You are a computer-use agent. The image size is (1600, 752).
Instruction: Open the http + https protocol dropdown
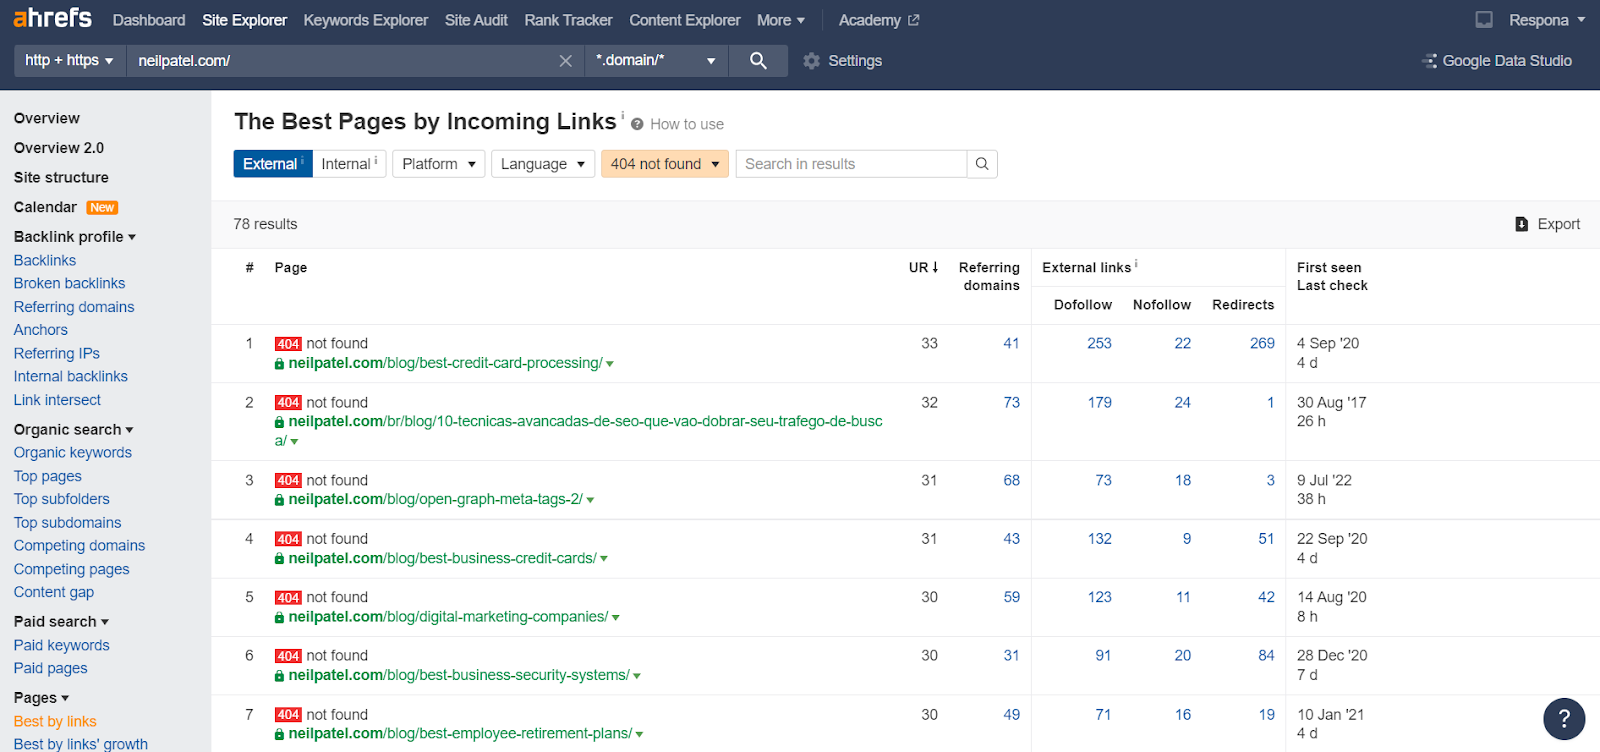(69, 61)
